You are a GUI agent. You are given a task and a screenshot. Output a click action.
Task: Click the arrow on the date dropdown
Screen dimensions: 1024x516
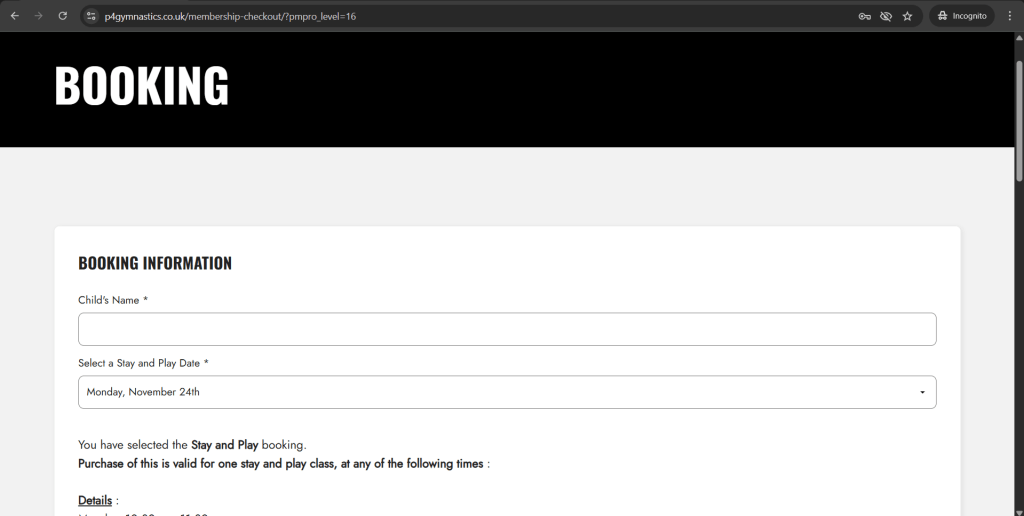pyautogui.click(x=922, y=392)
